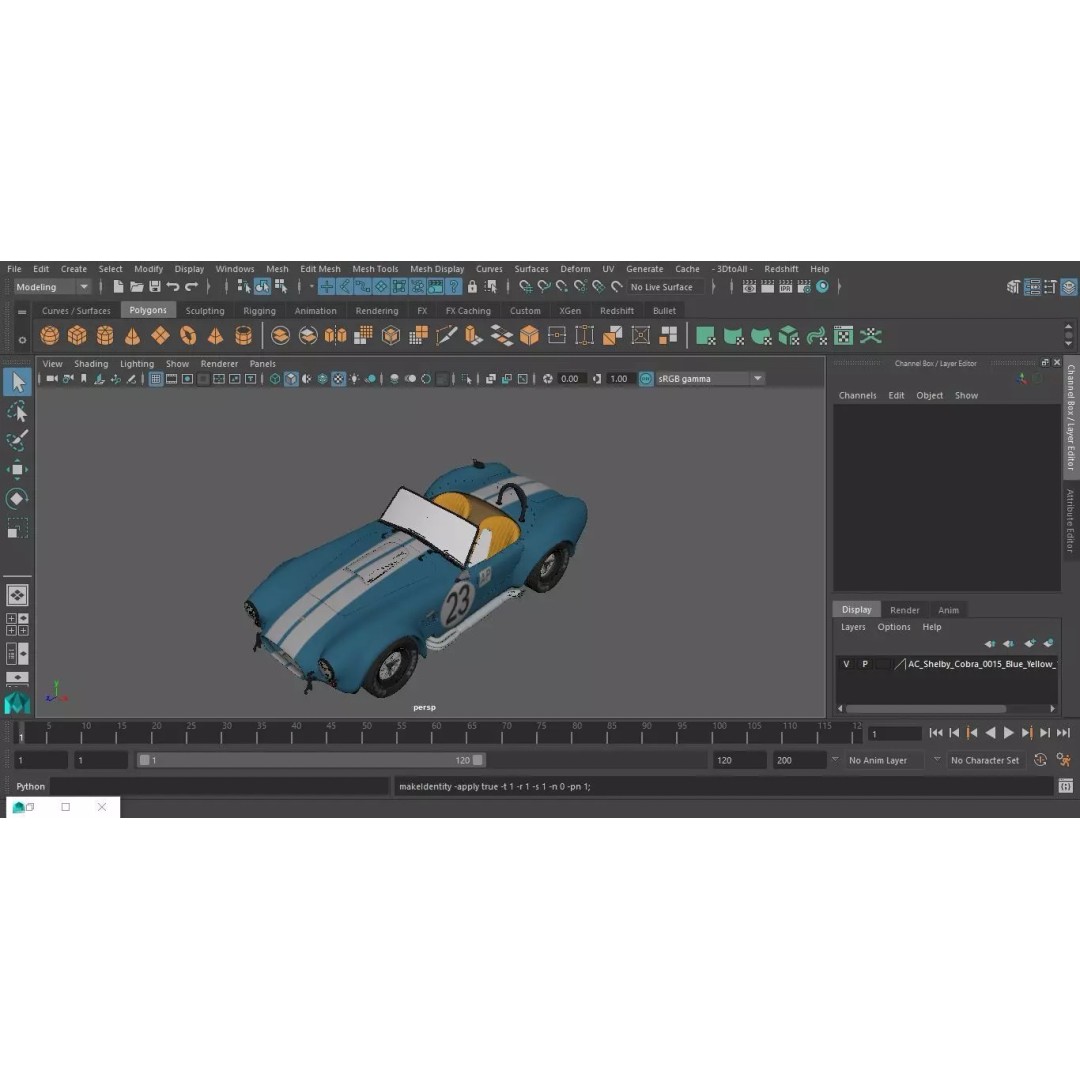Open the viewport Shading menu
The image size is (1080, 1080).
point(91,364)
